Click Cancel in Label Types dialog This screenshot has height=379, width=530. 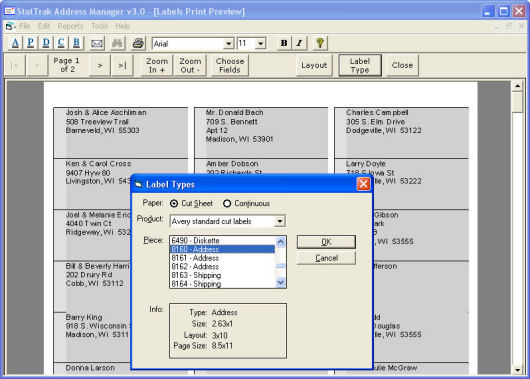click(326, 258)
